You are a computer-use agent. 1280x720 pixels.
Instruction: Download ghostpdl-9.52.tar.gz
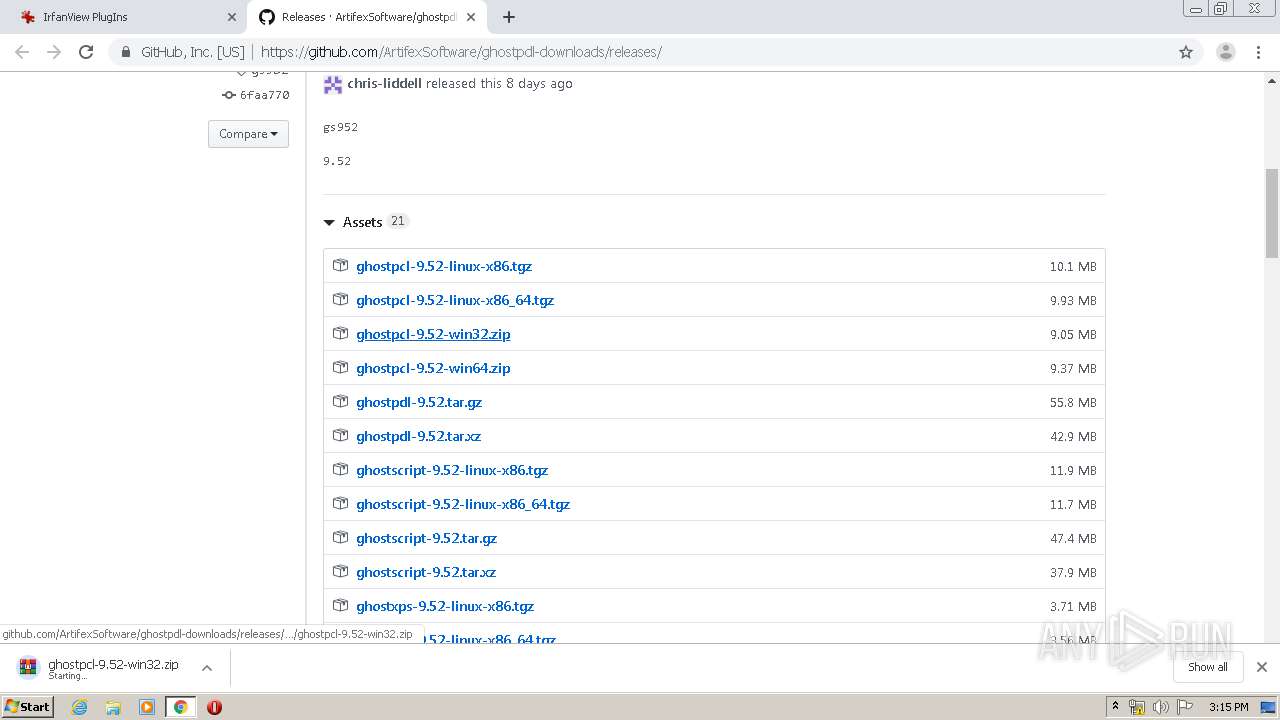pyautogui.click(x=419, y=402)
